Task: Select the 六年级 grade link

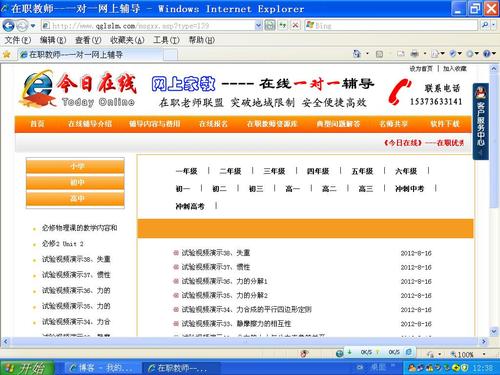Action: pos(406,171)
